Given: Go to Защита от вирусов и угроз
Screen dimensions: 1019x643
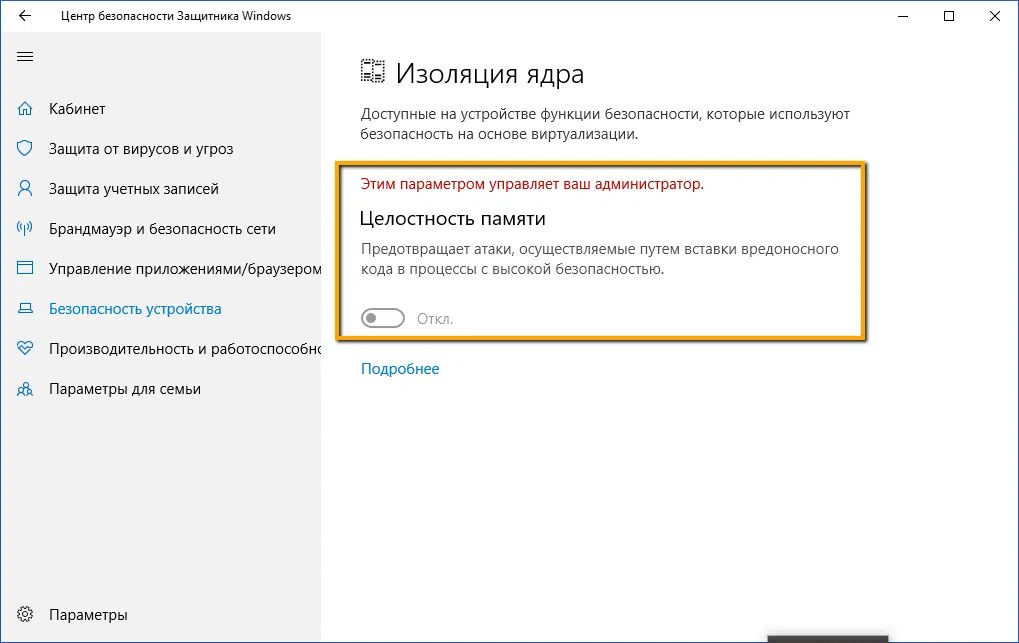Looking at the screenshot, I should pyautogui.click(x=141, y=149).
